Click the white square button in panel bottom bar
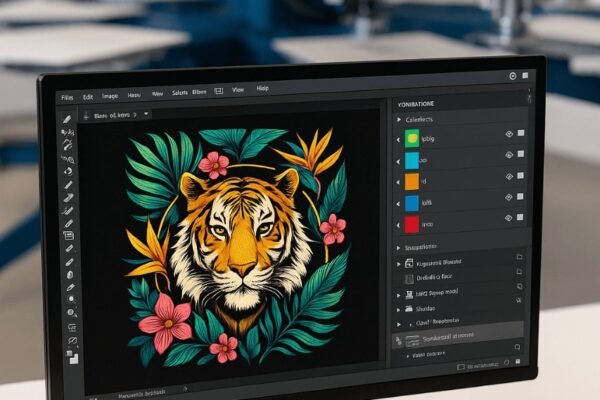The image size is (600, 400). tap(518, 361)
